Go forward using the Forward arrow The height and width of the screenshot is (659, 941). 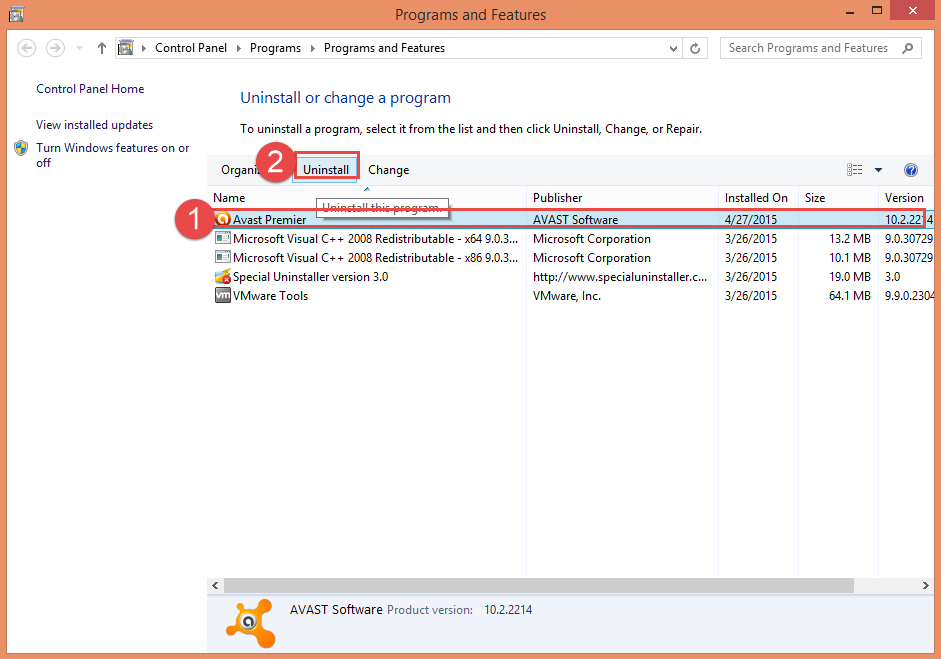click(55, 48)
